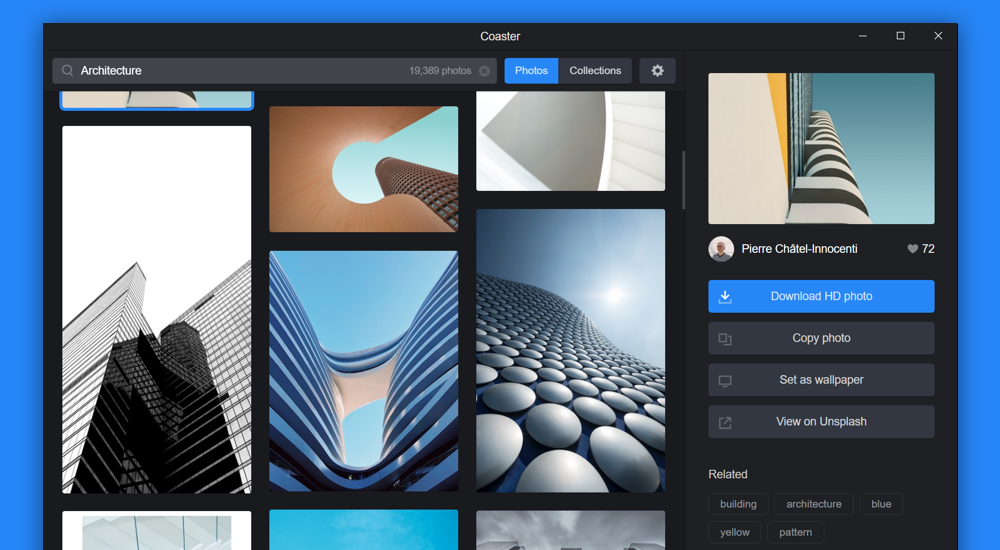Open the curved blue striped building photo
The height and width of the screenshot is (550, 1000).
364,371
